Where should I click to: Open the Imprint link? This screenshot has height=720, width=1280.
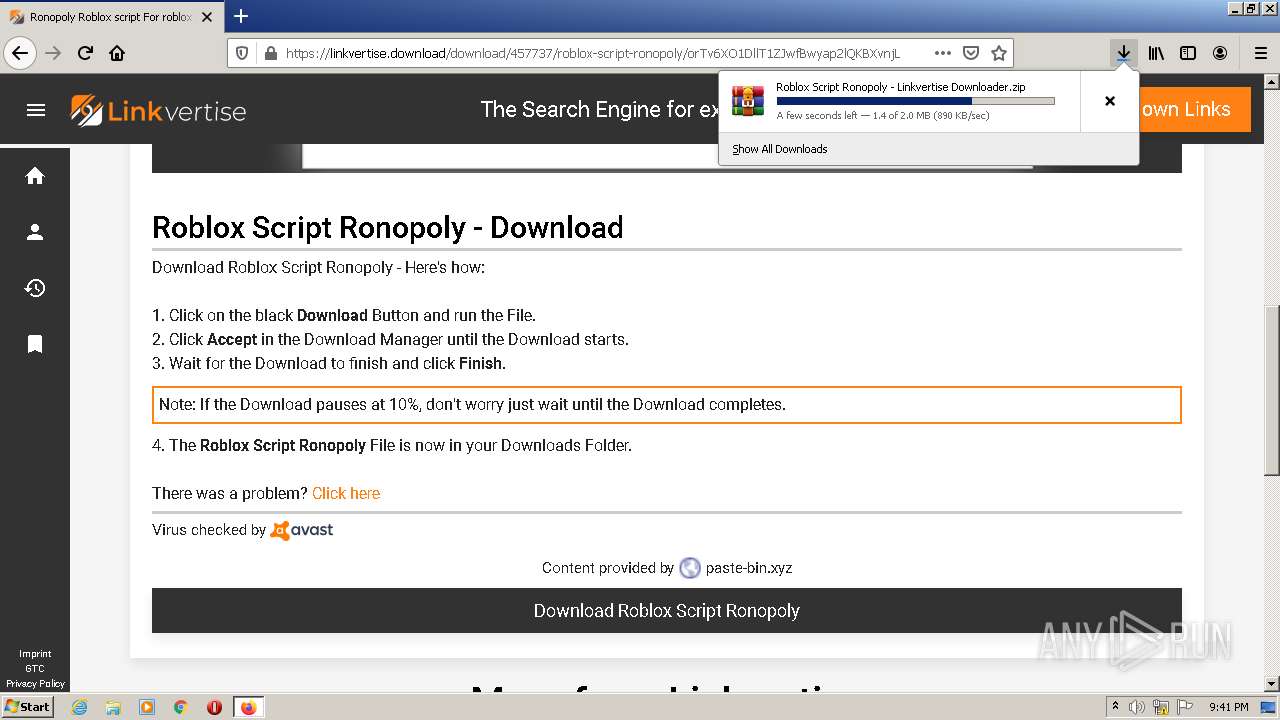(35, 654)
